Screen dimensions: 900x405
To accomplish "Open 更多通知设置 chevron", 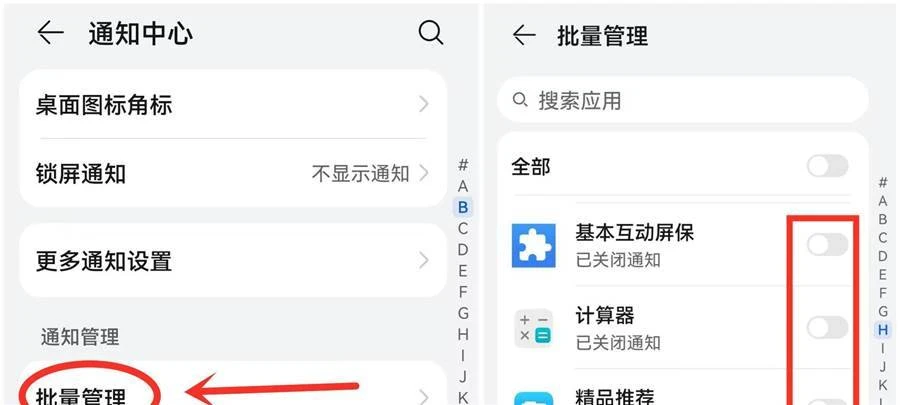I will tap(424, 260).
